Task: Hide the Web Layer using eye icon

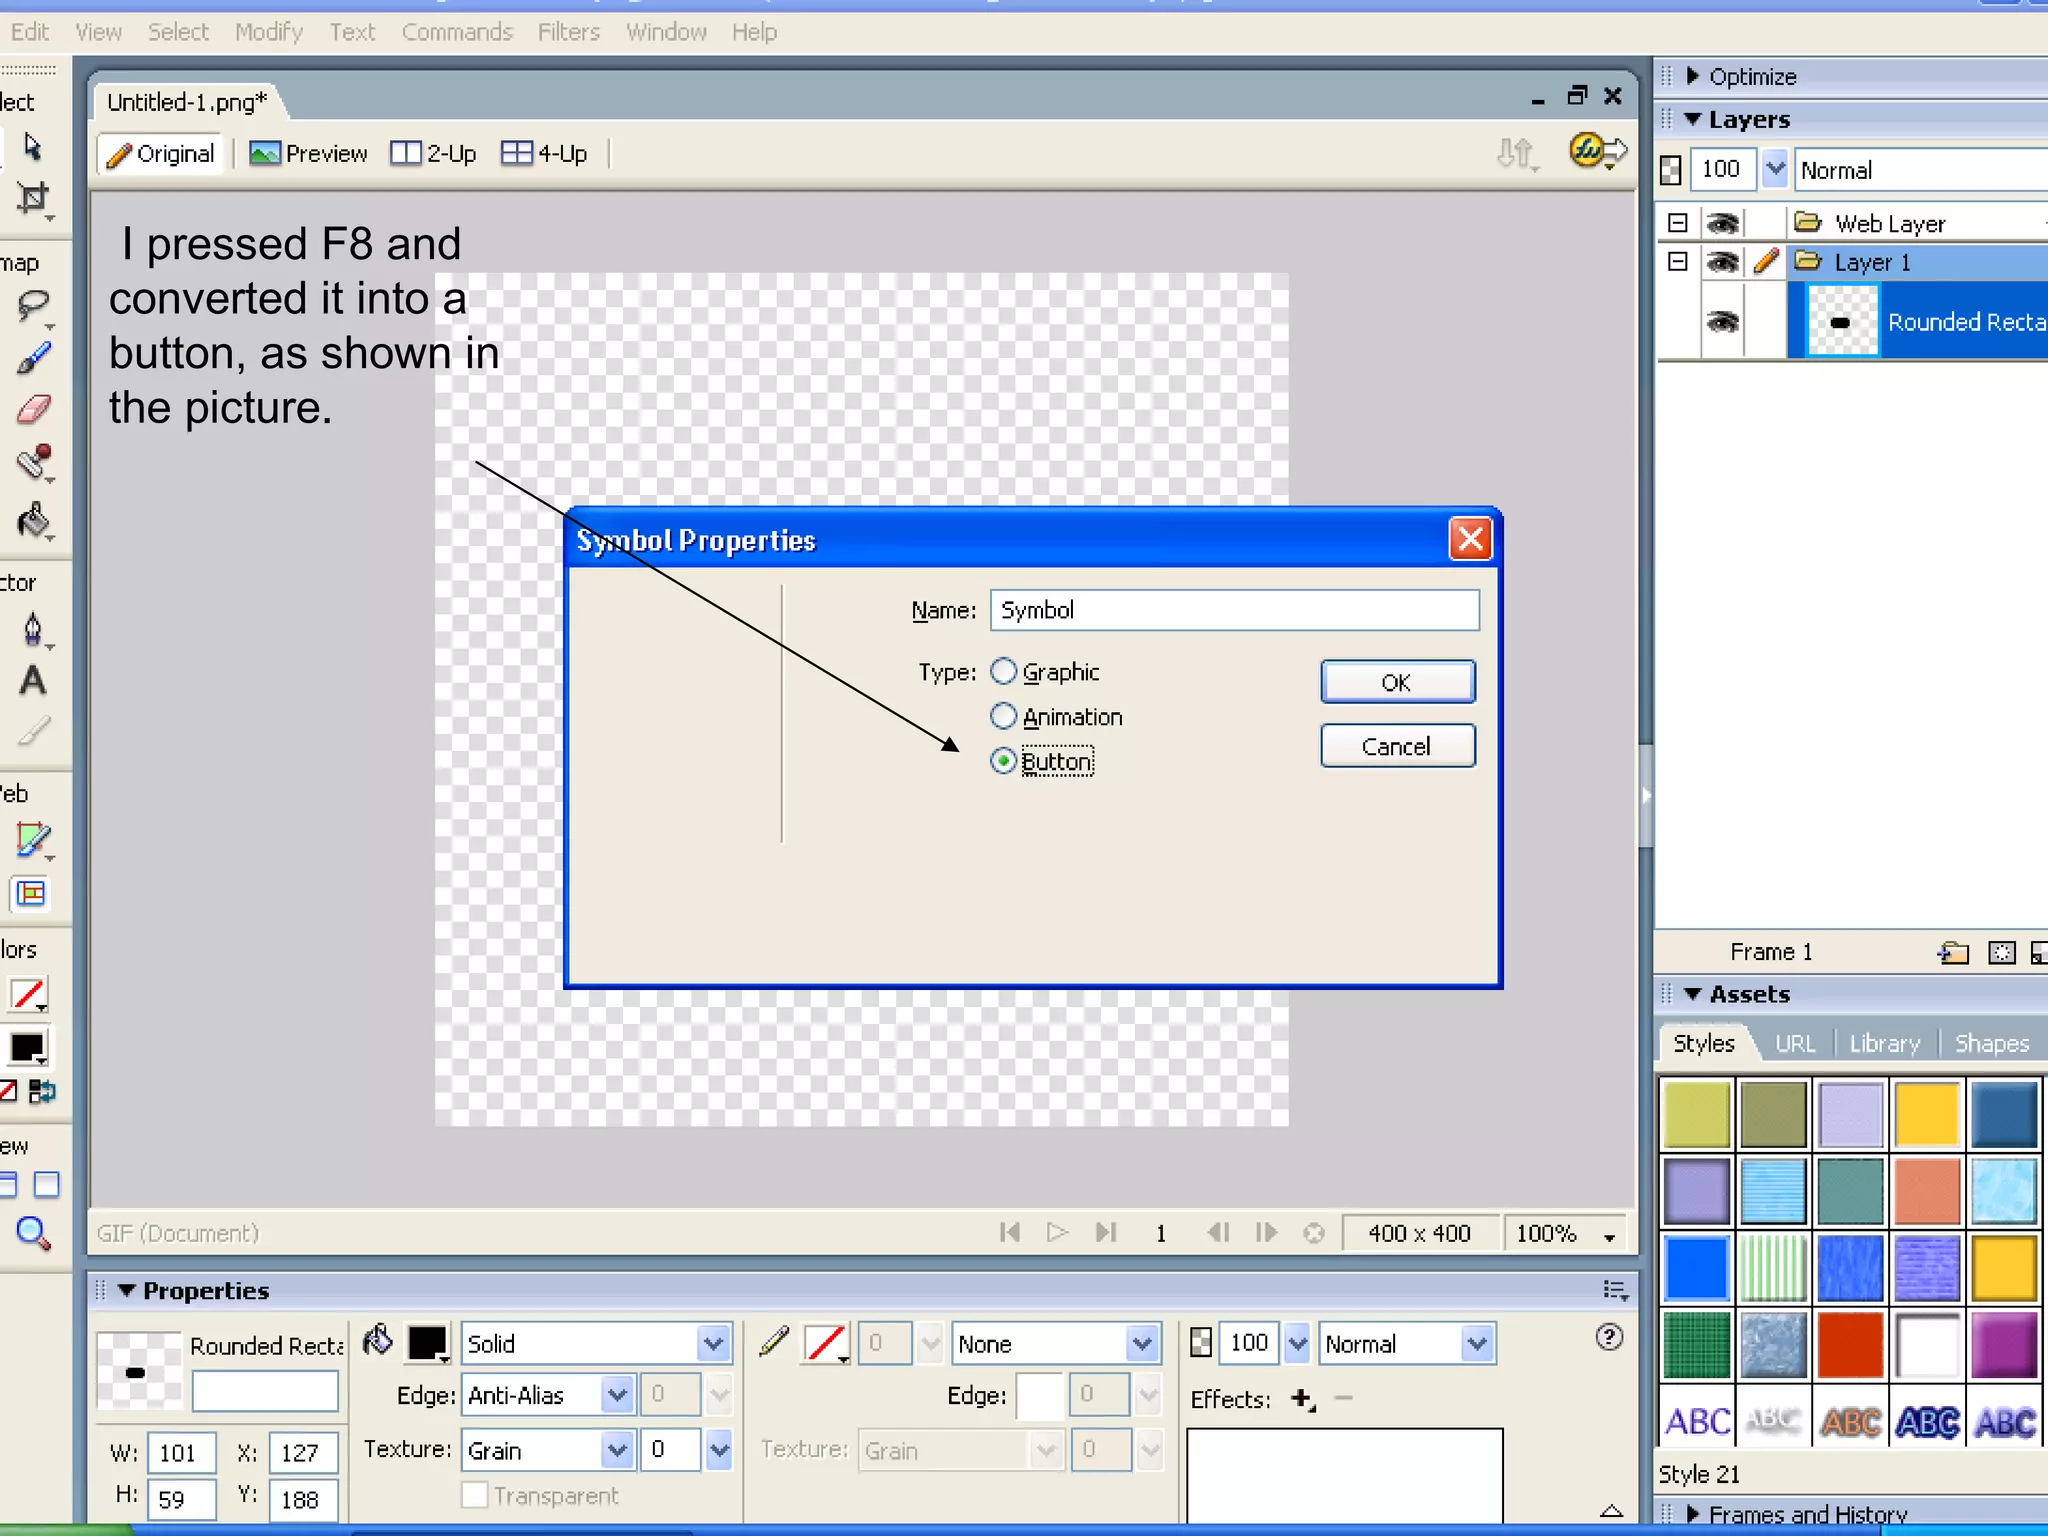Action: pos(1722,222)
